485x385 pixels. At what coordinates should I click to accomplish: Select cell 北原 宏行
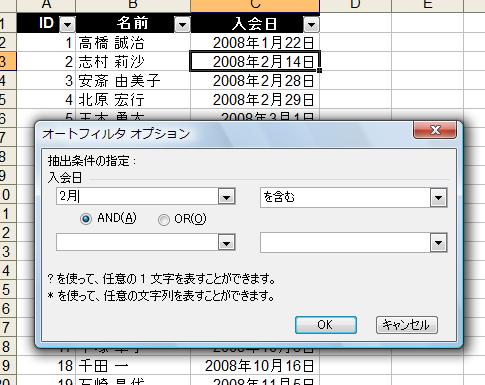(133, 99)
